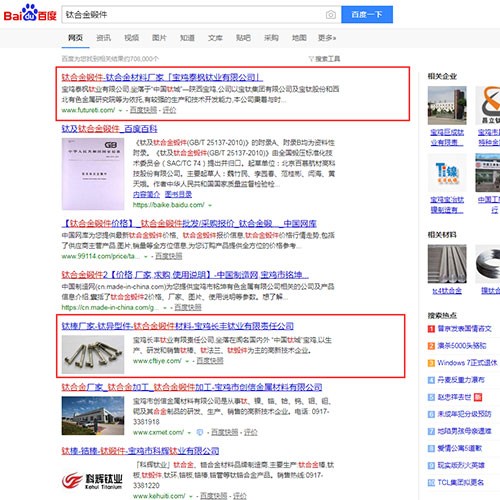Click the titanium bolts thumbnail image

tap(93, 354)
